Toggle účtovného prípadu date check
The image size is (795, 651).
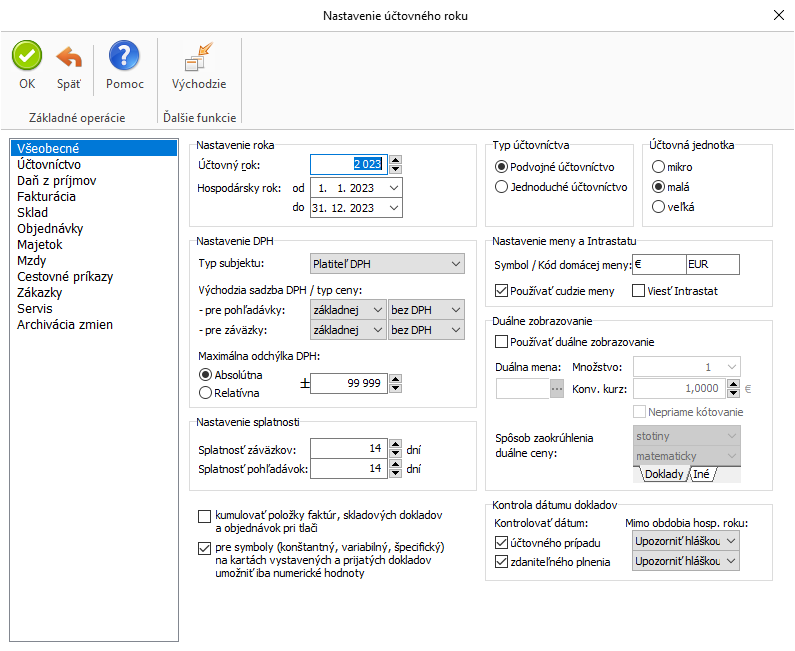coord(501,542)
